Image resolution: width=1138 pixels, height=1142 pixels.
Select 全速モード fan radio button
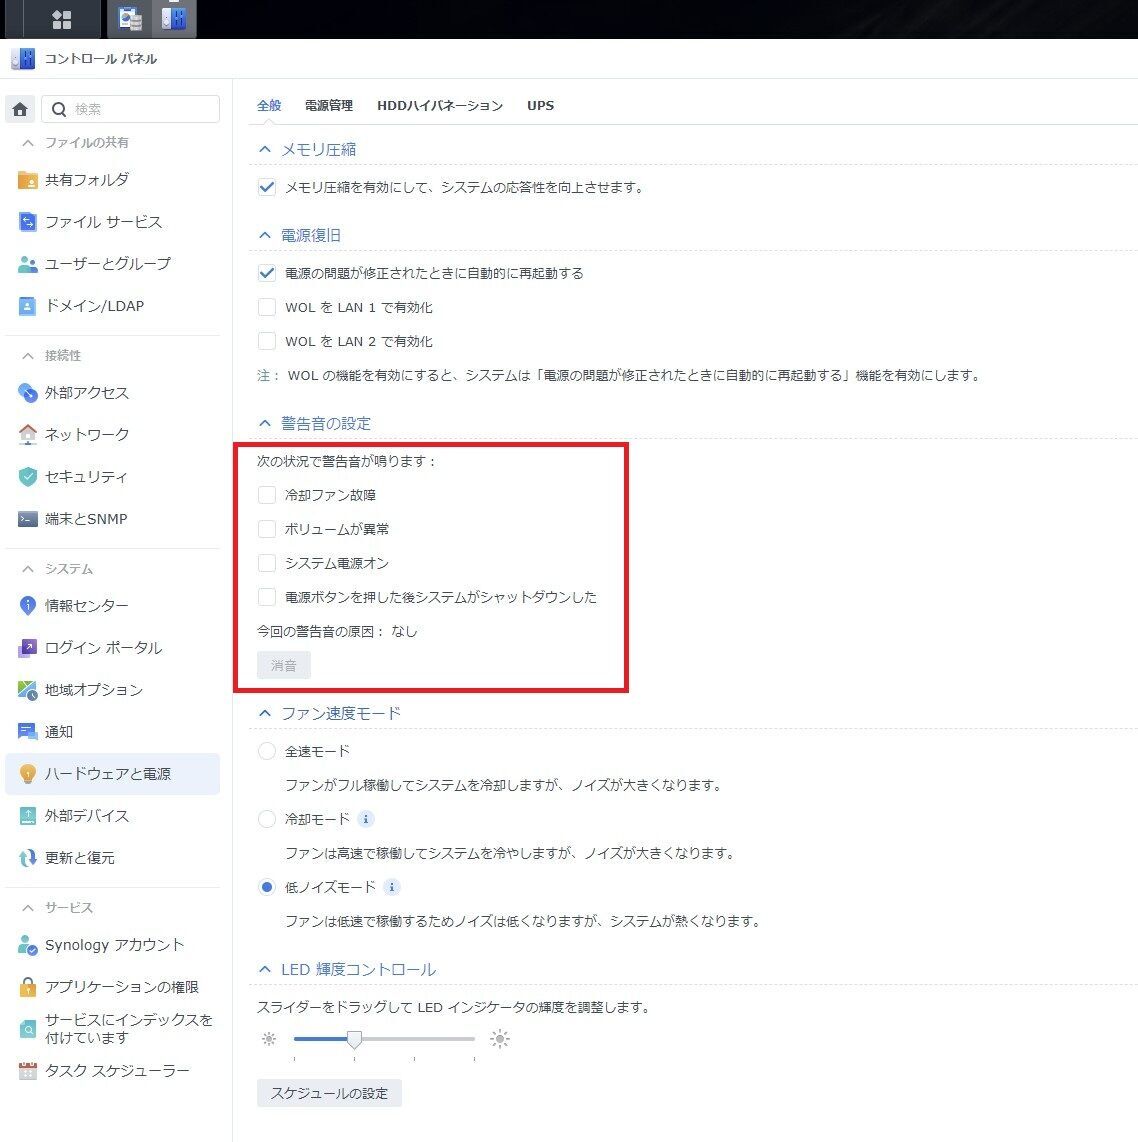click(x=266, y=751)
